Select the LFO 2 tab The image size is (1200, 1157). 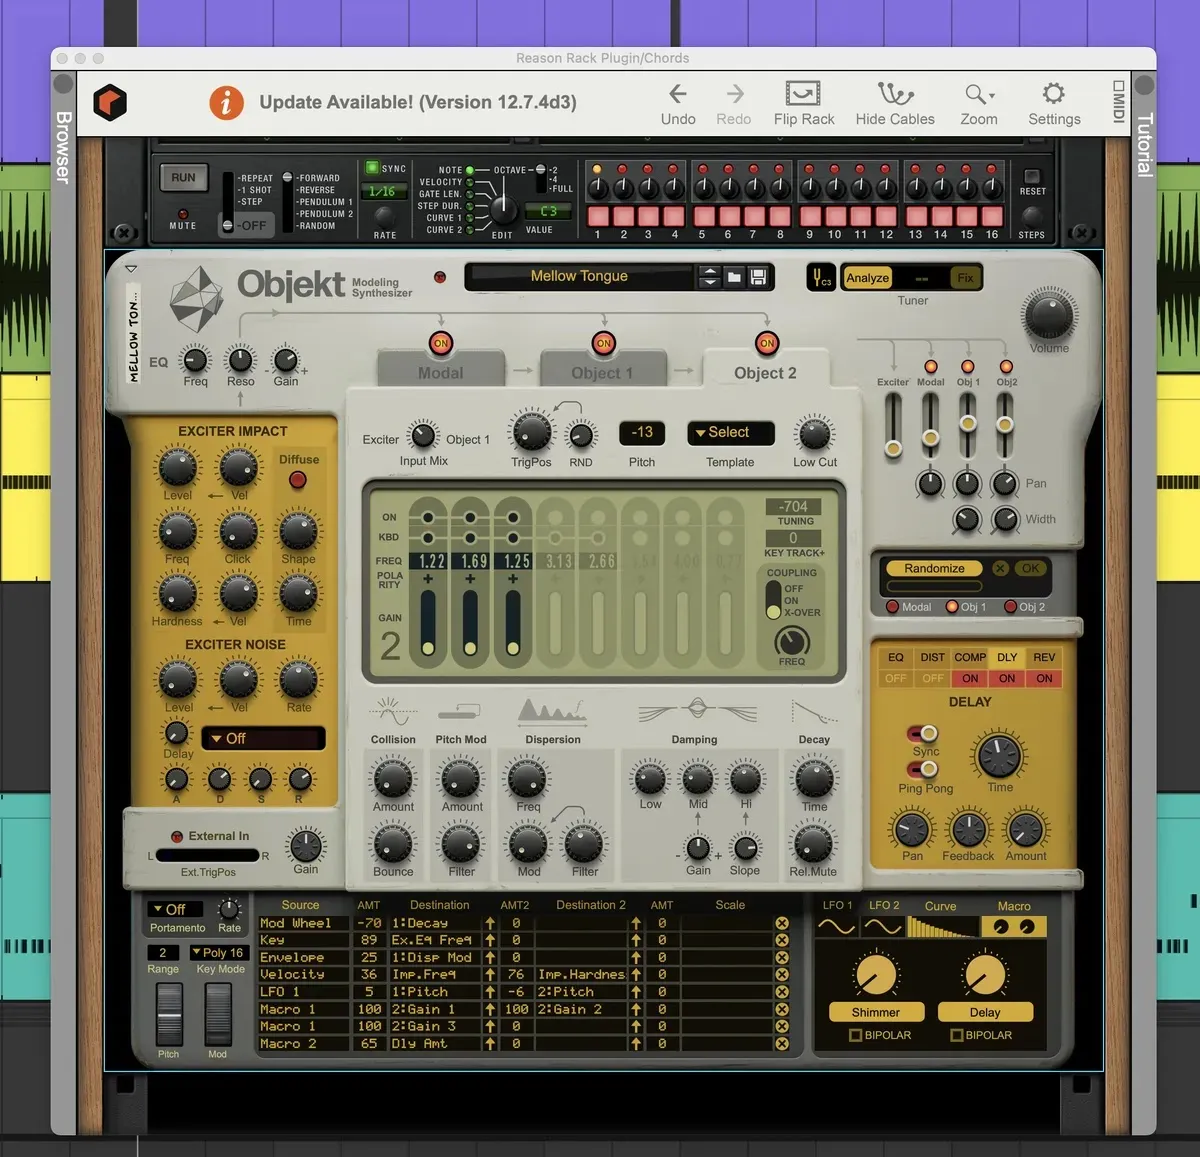coord(884,905)
